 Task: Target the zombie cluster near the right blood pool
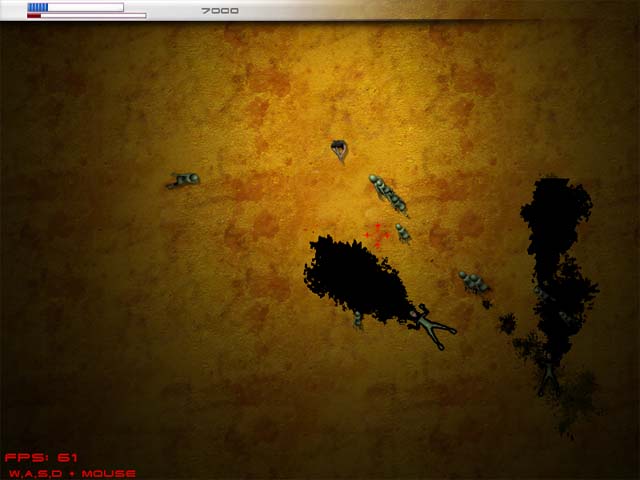point(473,282)
